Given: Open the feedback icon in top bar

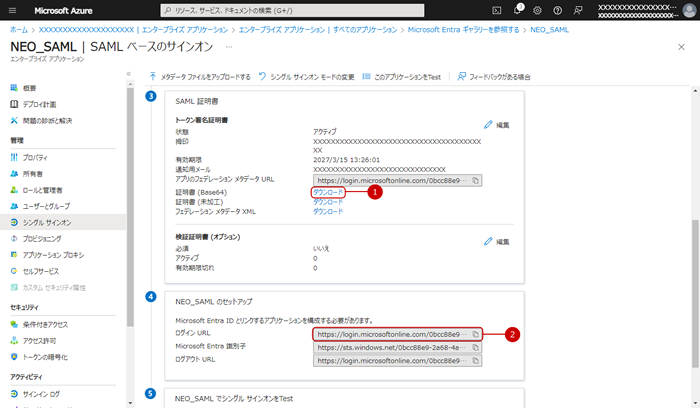Looking at the screenshot, I should point(578,10).
